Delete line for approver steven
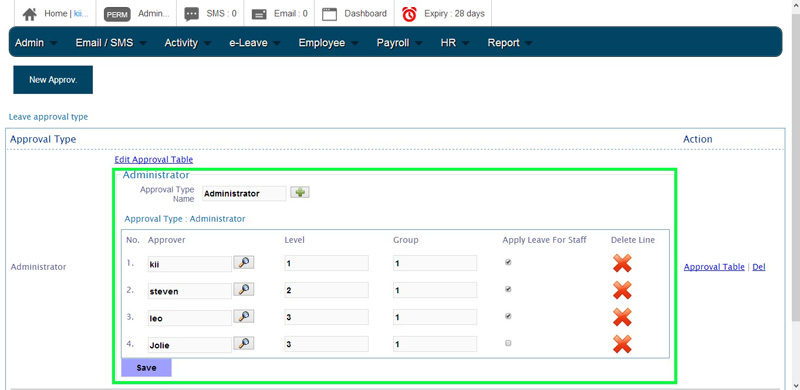Screen dimensions: 800x390 pyautogui.click(x=622, y=290)
